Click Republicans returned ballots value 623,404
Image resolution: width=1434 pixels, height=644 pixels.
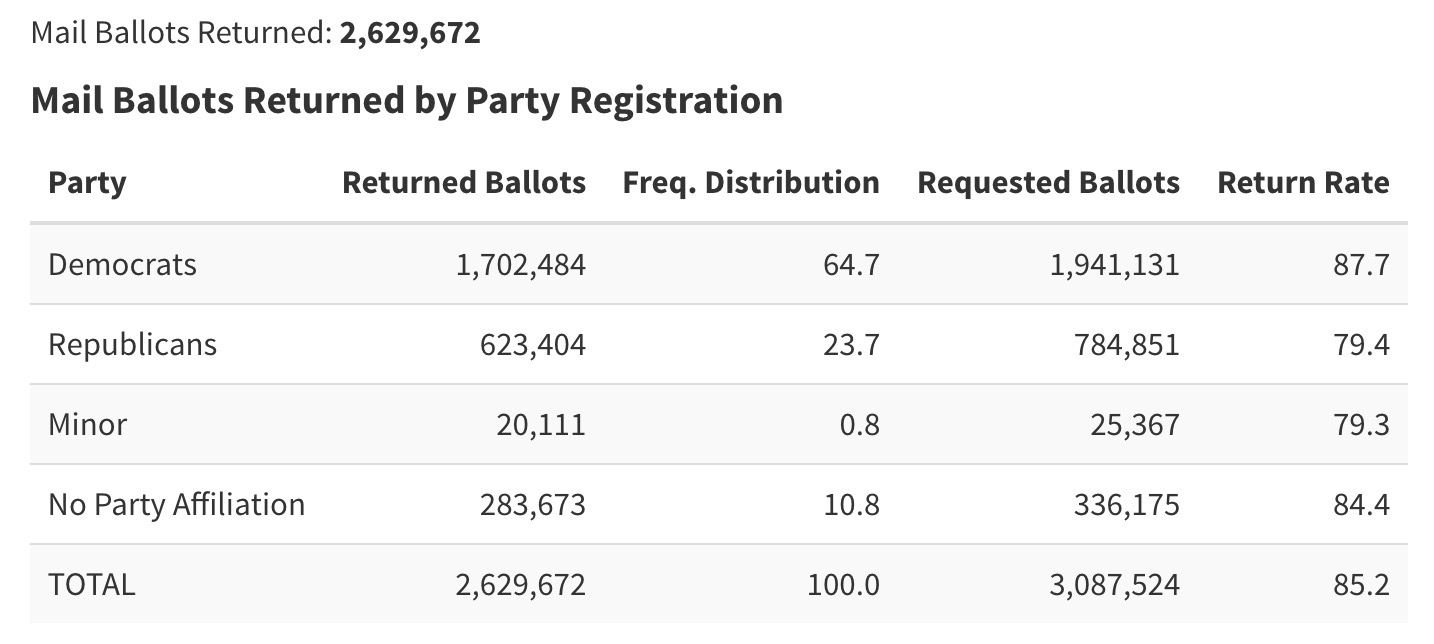532,344
